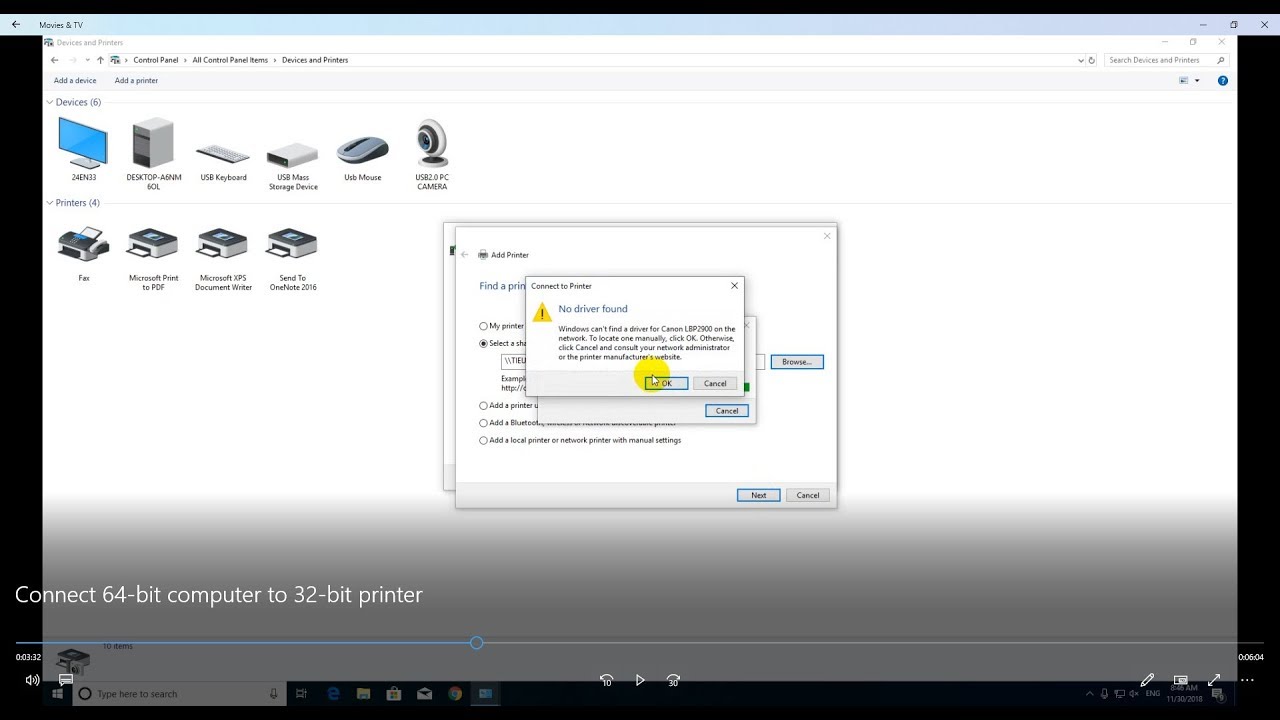Toggle full screen video mode
Image resolution: width=1280 pixels, height=720 pixels.
click(1214, 680)
